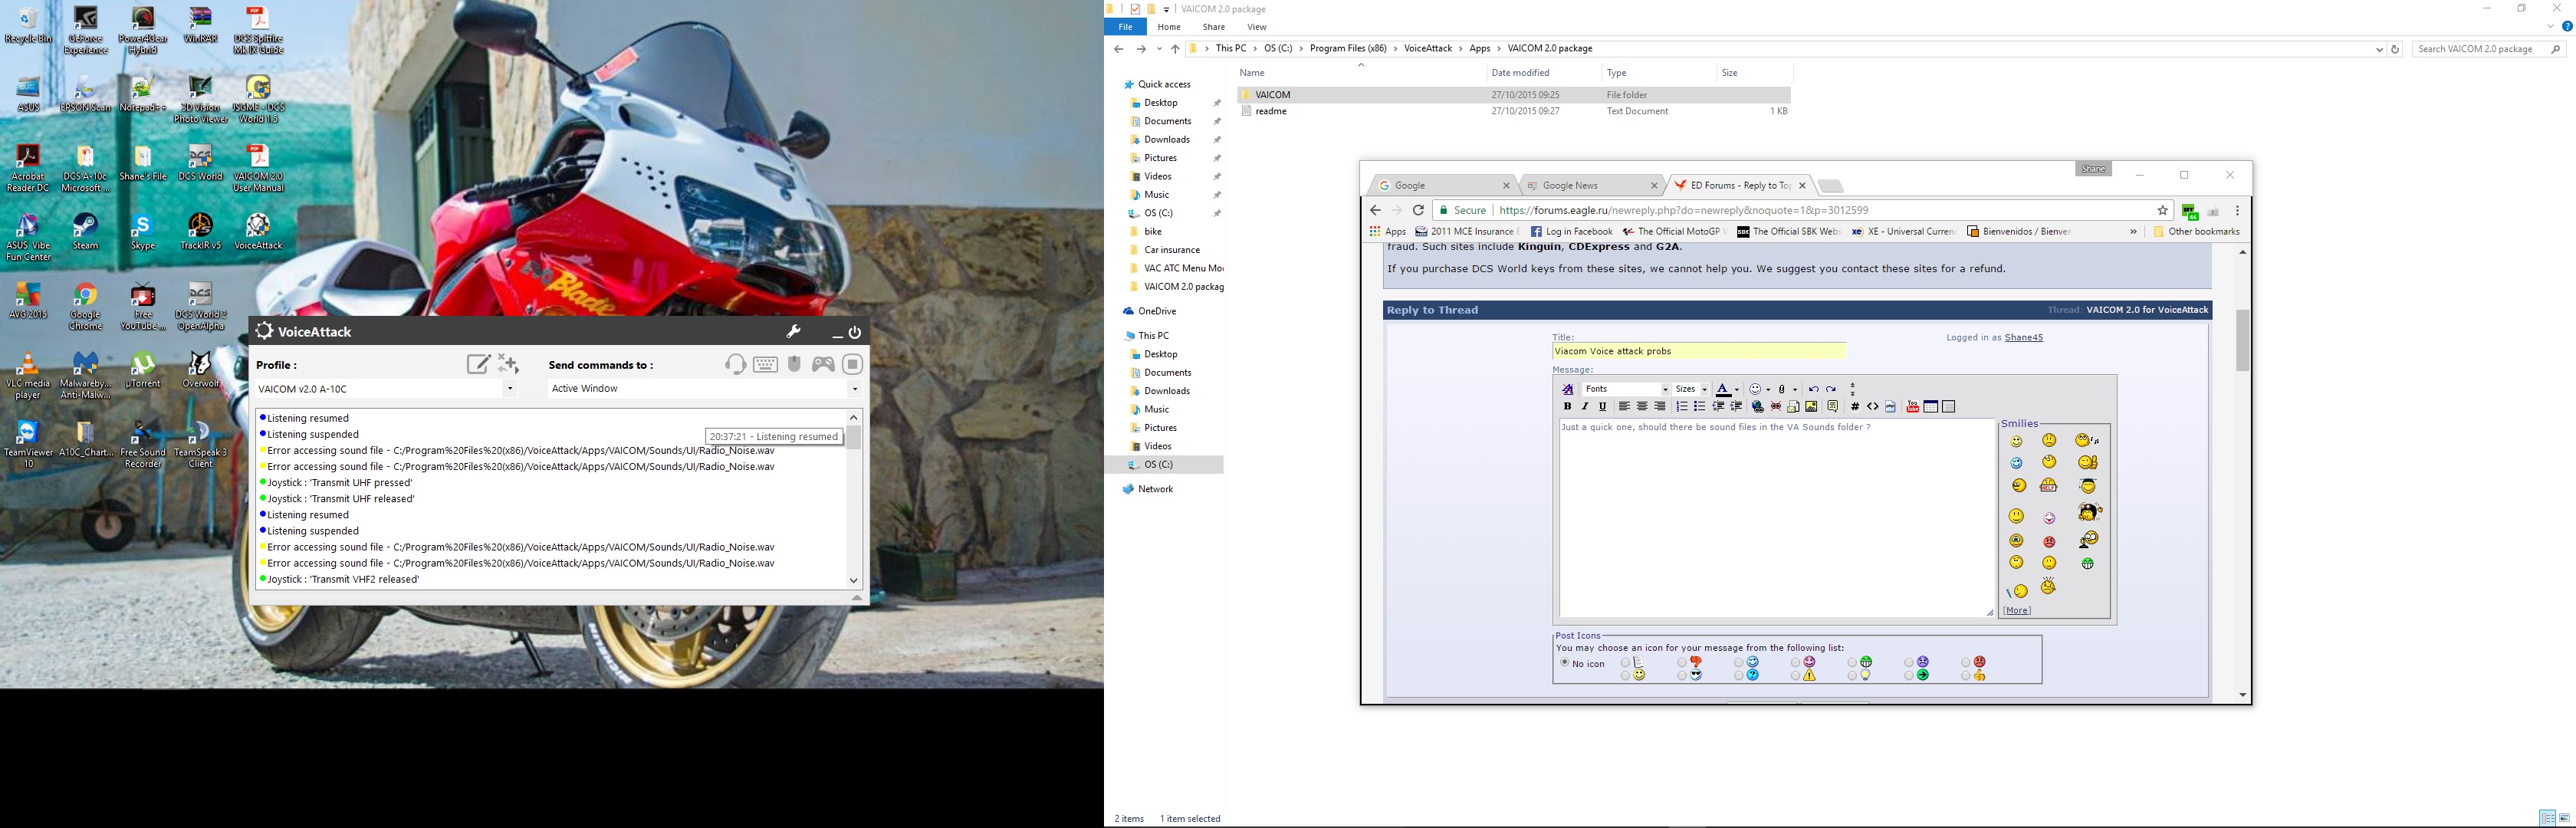Click the stop commands square button in VoiceAttack

pos(853,364)
